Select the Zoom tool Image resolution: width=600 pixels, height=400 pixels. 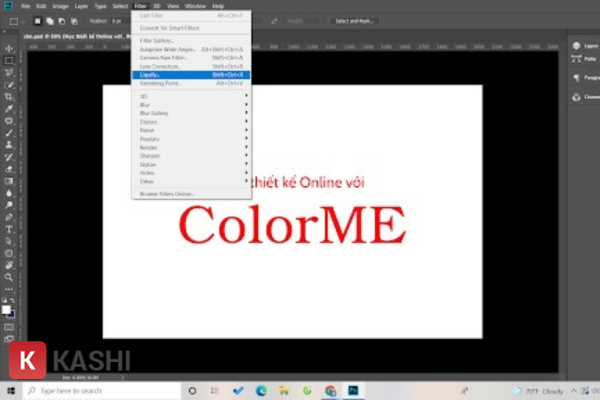(x=9, y=277)
